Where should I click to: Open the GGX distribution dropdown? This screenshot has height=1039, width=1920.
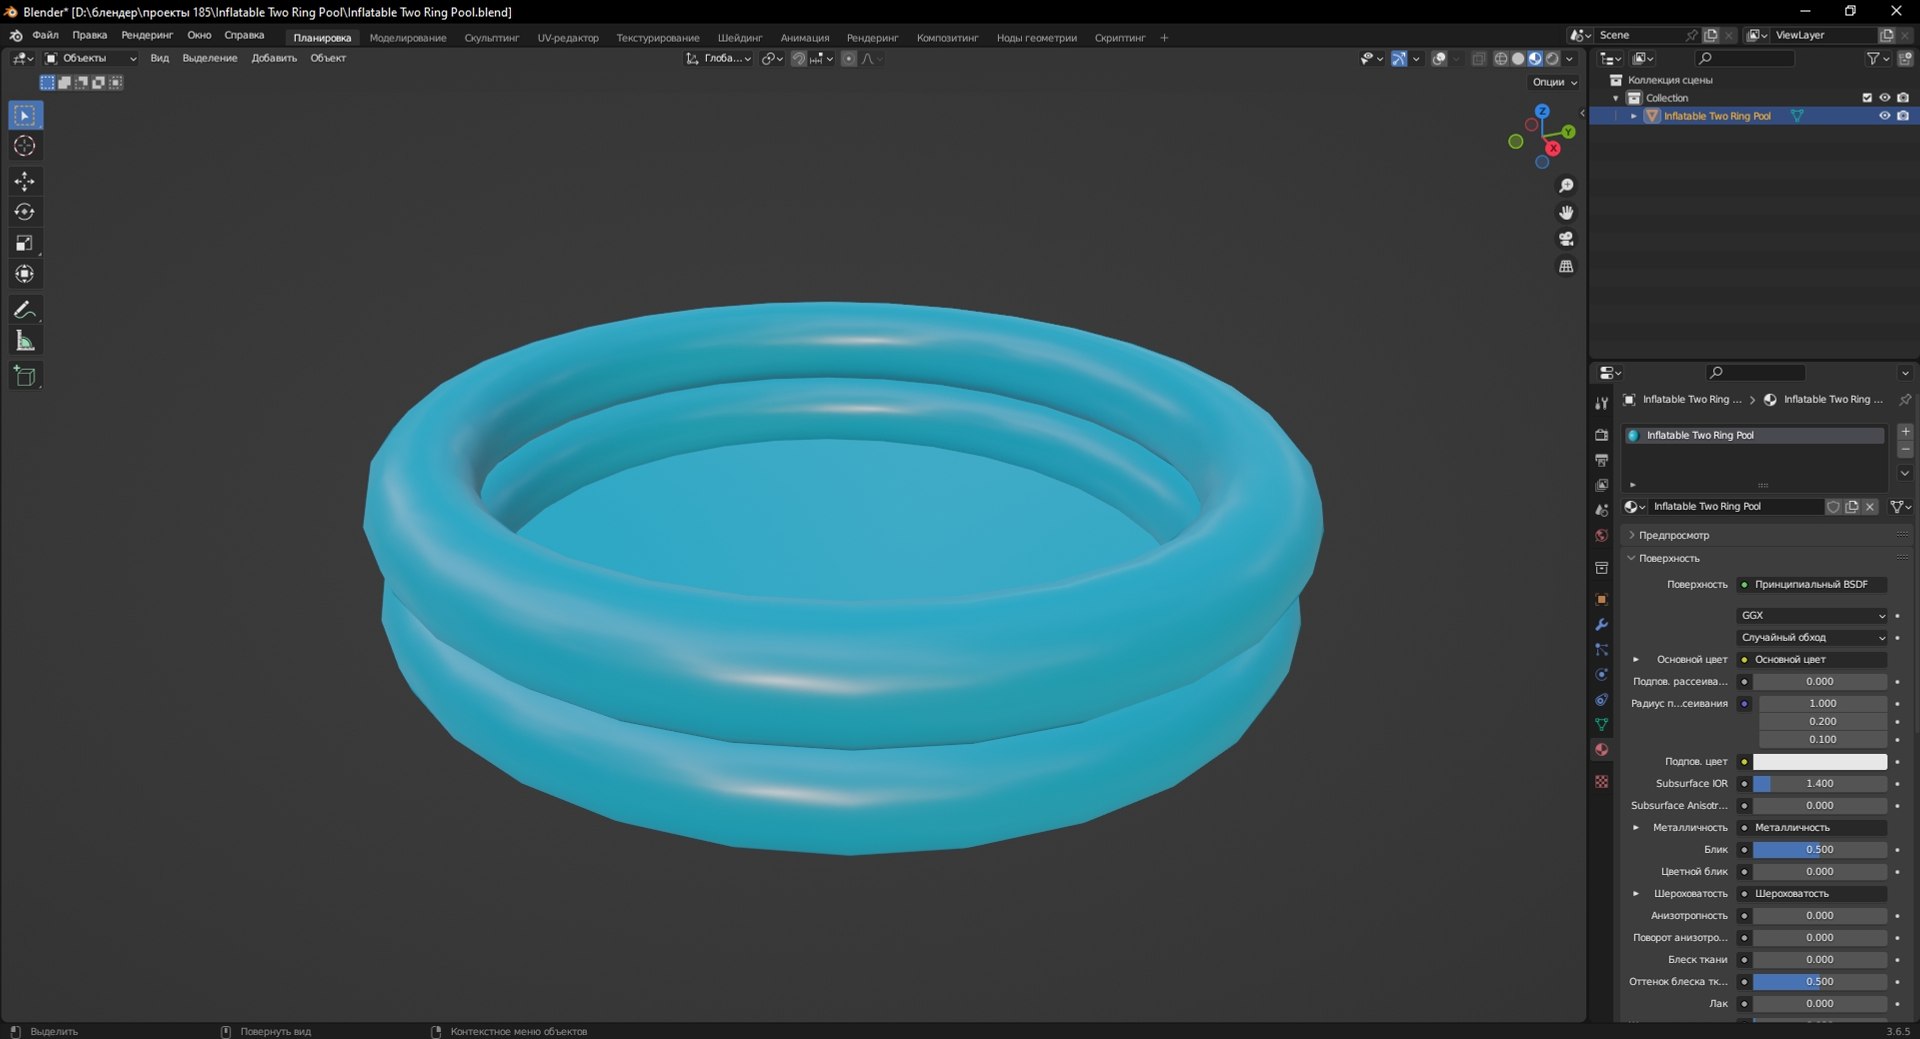point(1812,615)
